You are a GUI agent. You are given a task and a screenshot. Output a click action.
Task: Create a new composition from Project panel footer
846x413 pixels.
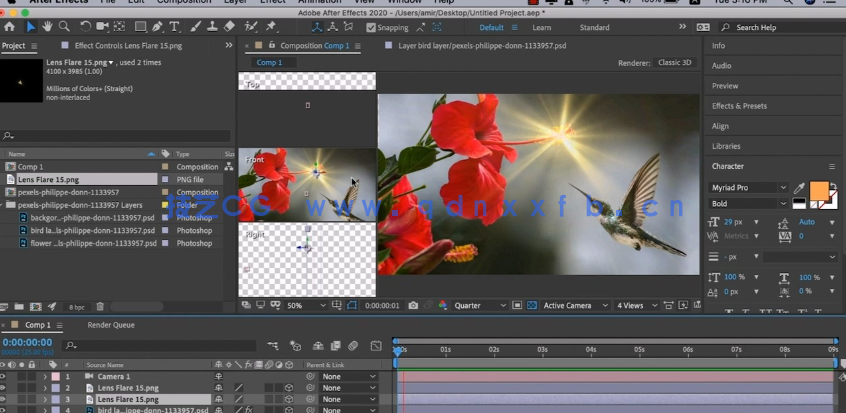tap(36, 307)
